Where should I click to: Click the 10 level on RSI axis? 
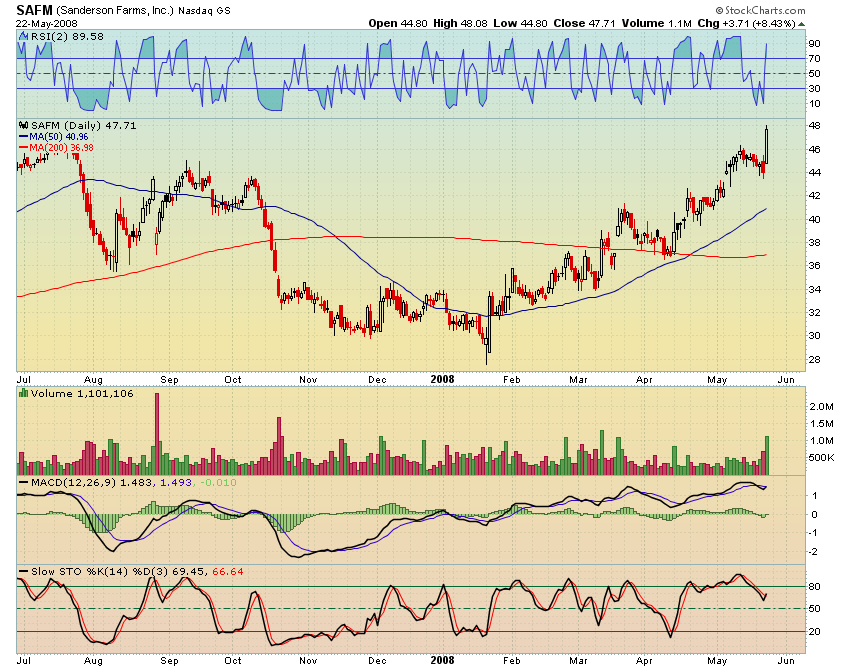[814, 104]
